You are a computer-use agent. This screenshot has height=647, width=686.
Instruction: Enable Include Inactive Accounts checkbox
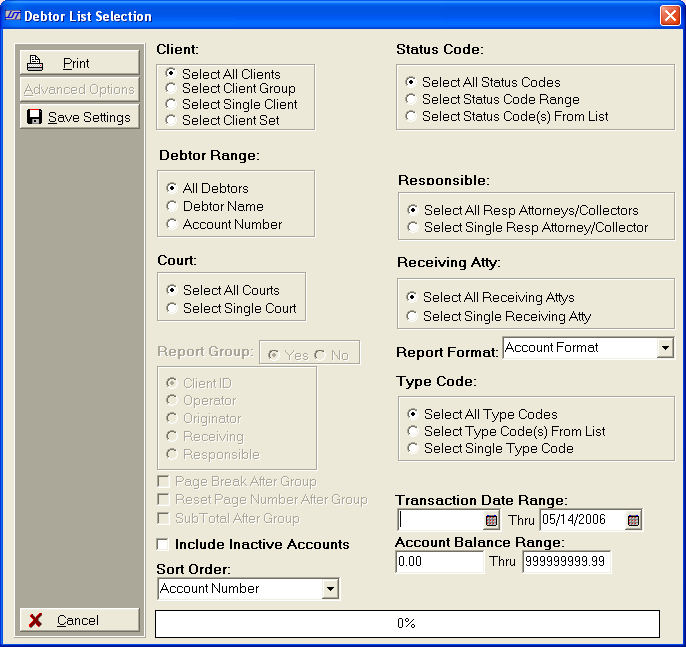pyautogui.click(x=163, y=545)
